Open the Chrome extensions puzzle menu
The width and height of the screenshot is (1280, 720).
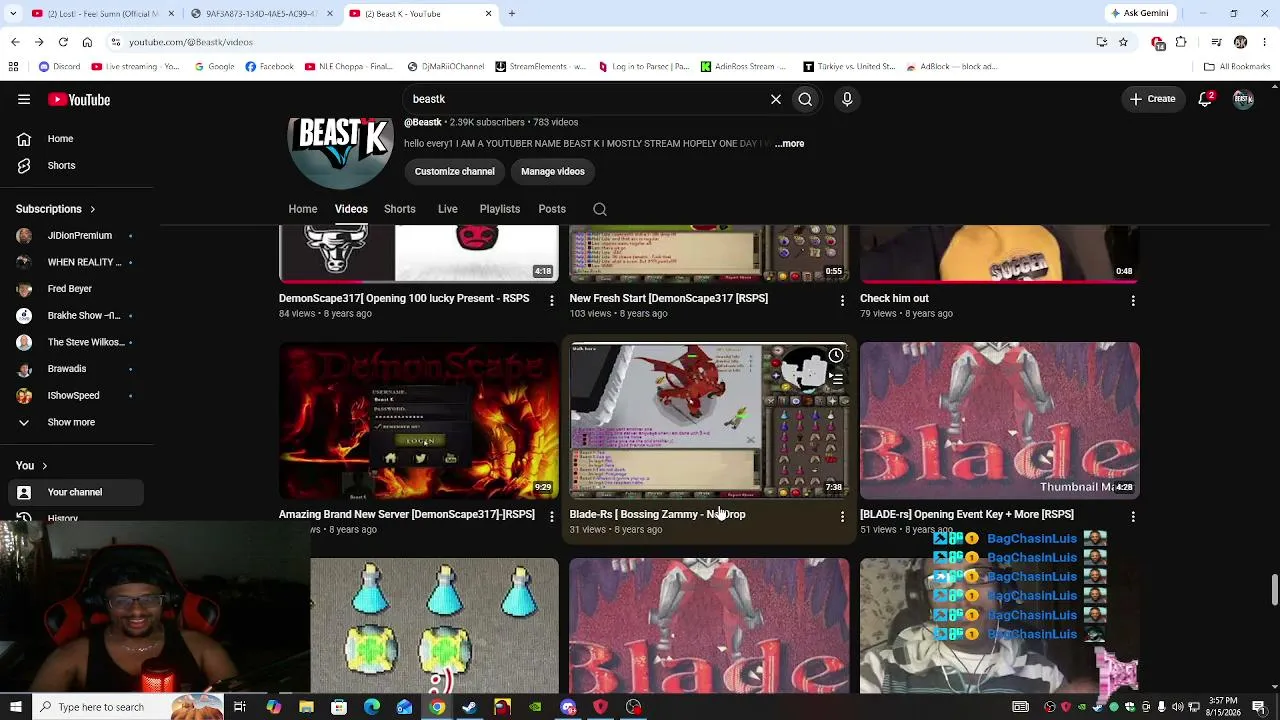pos(1181,42)
